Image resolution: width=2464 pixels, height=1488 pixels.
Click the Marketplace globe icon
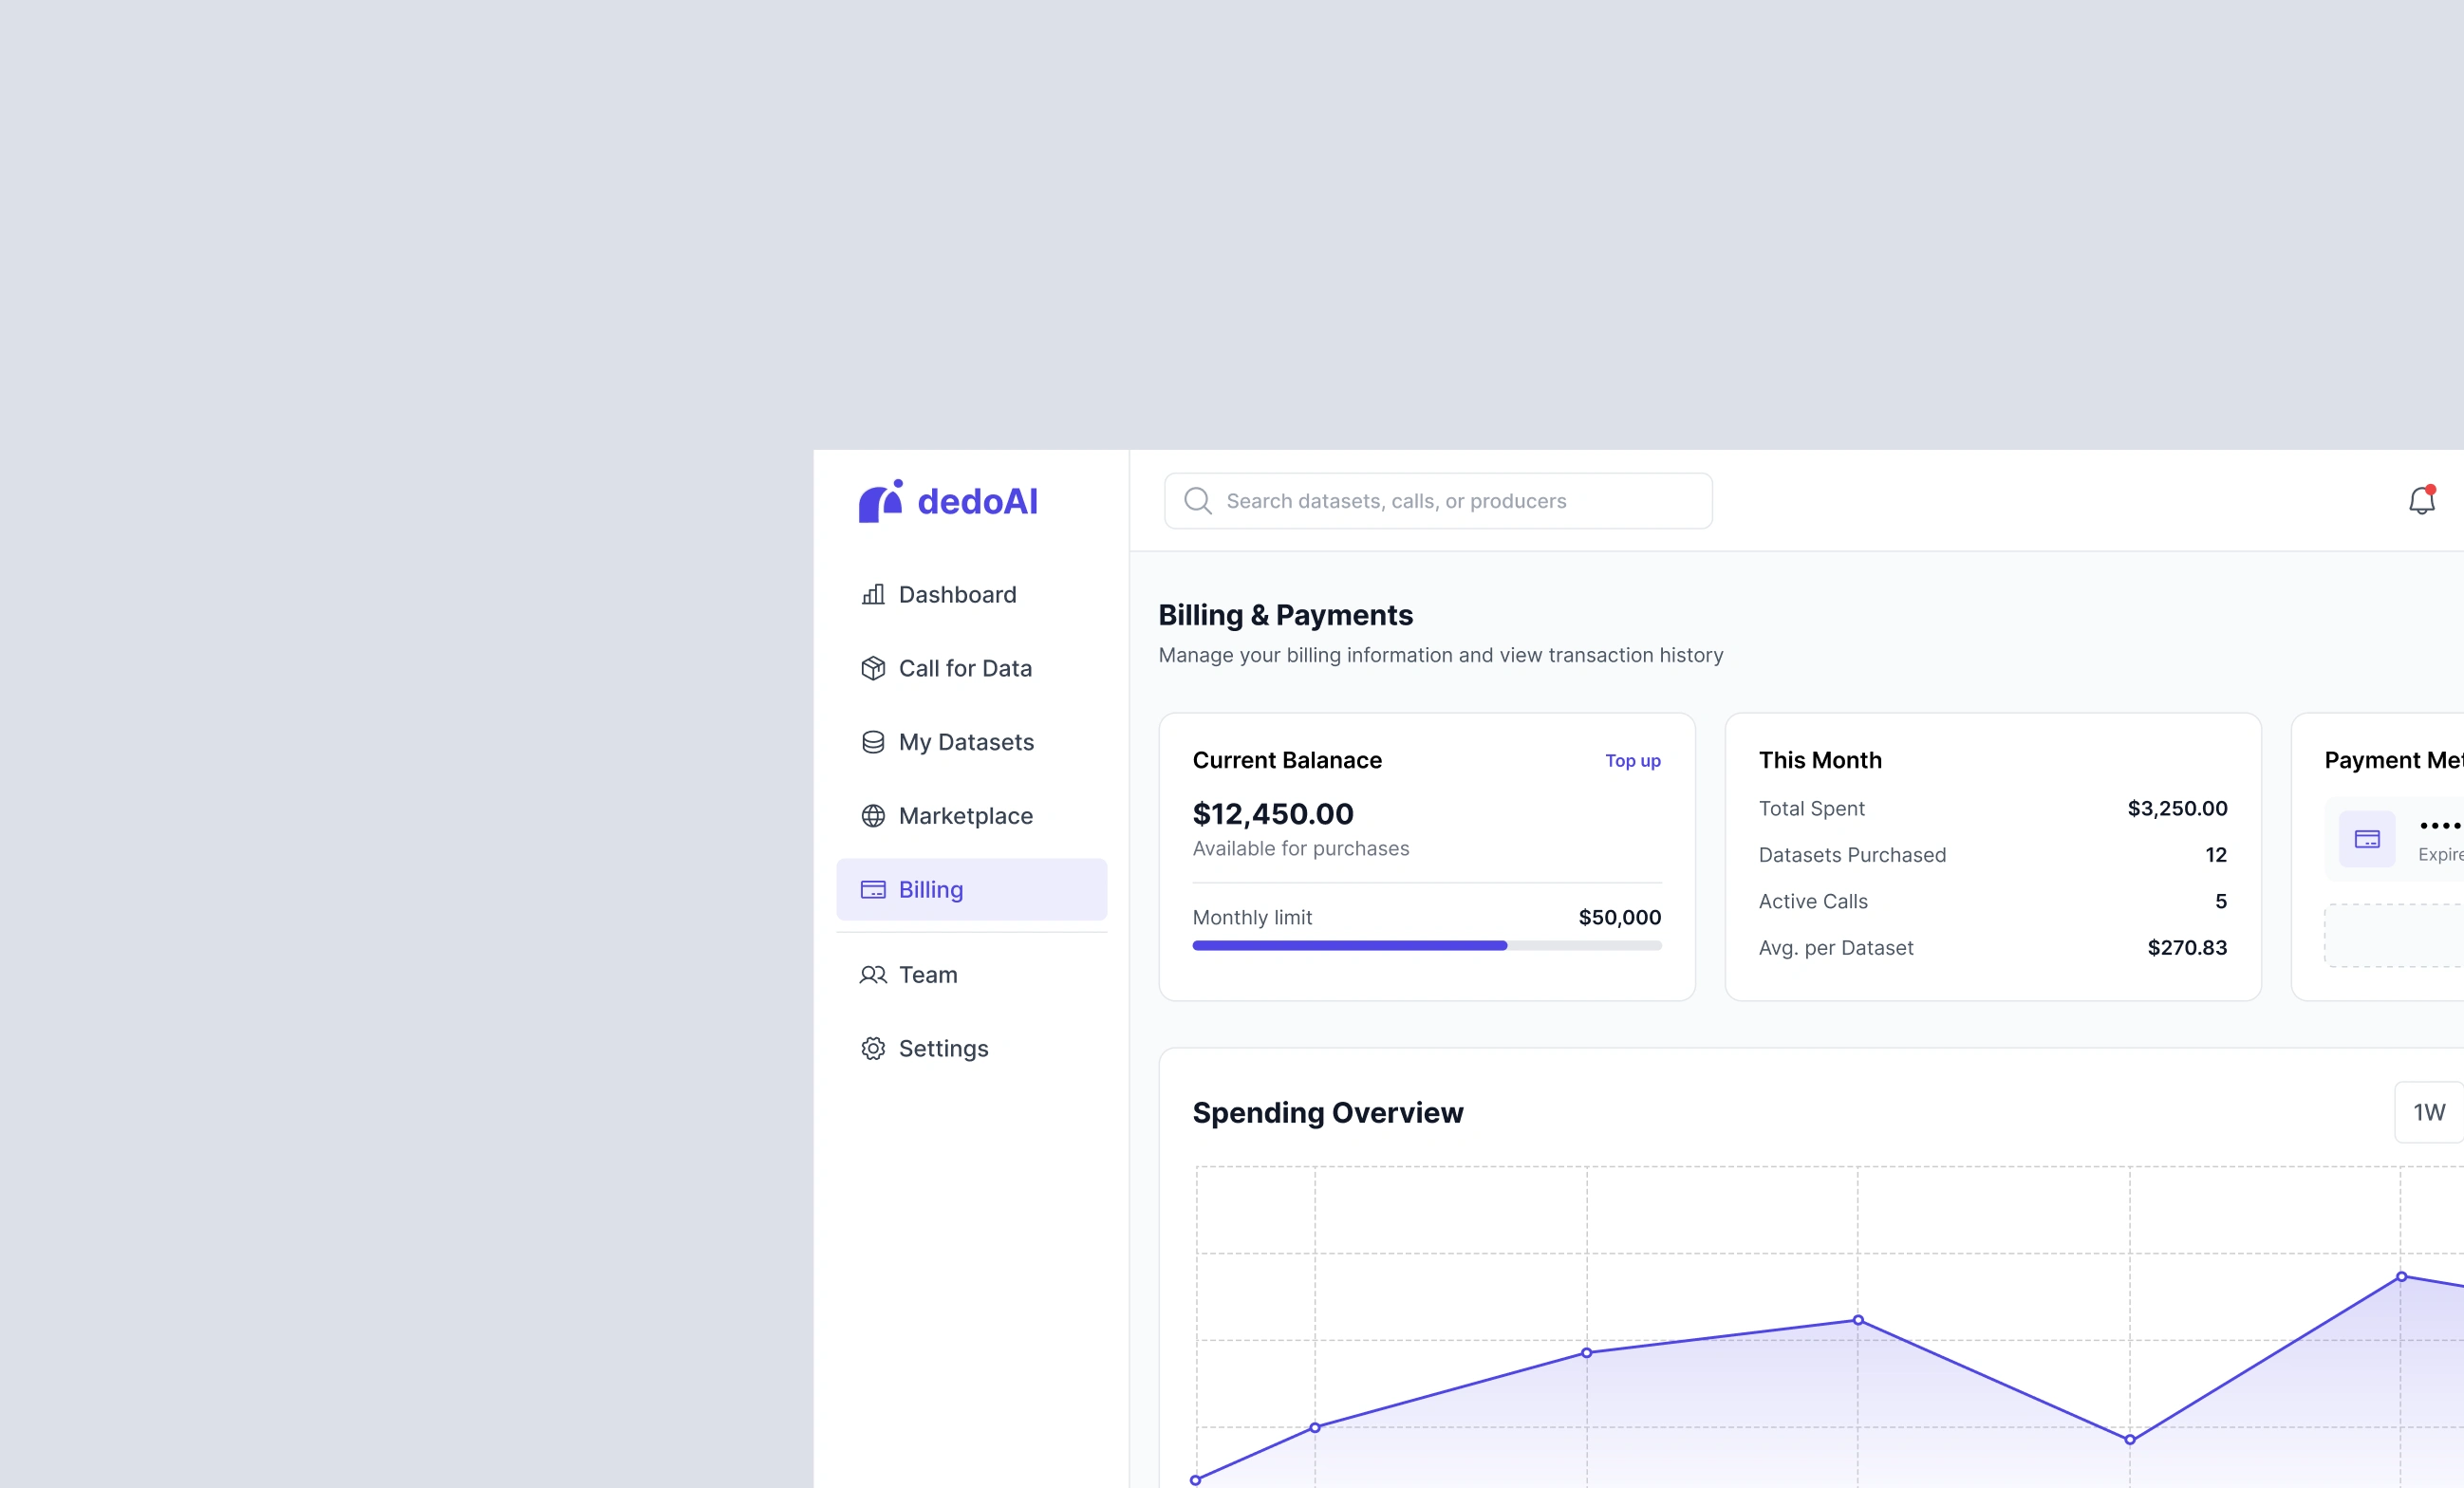[873, 816]
